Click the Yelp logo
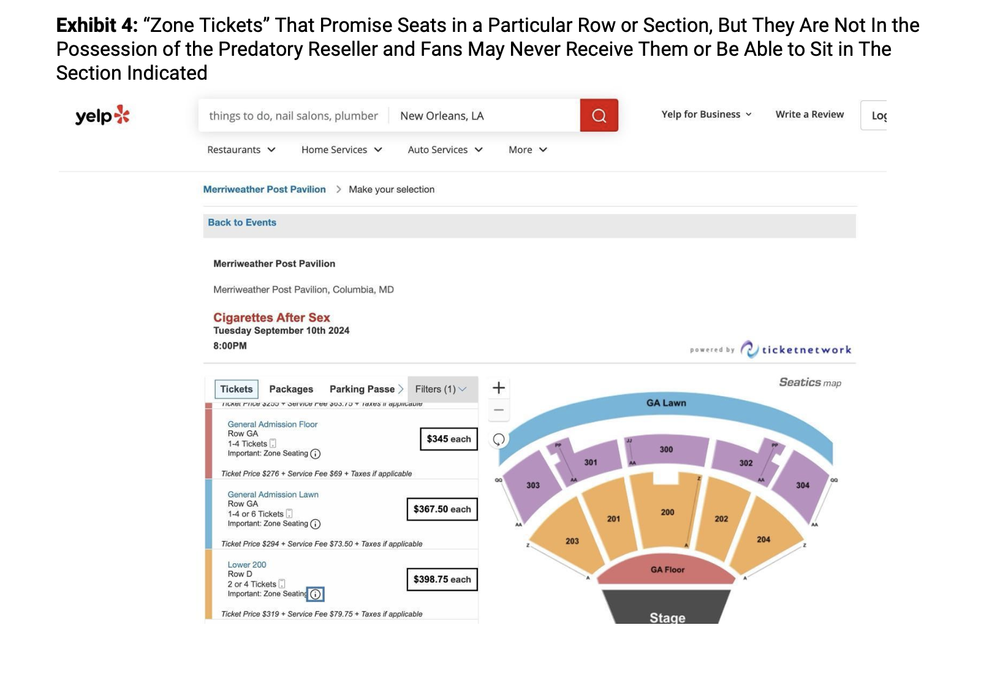The height and width of the screenshot is (679, 1000). [102, 116]
